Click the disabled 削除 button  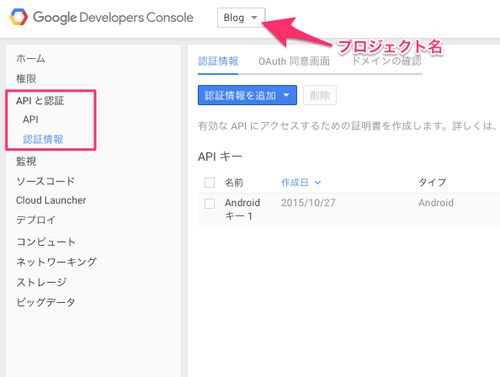[x=320, y=95]
